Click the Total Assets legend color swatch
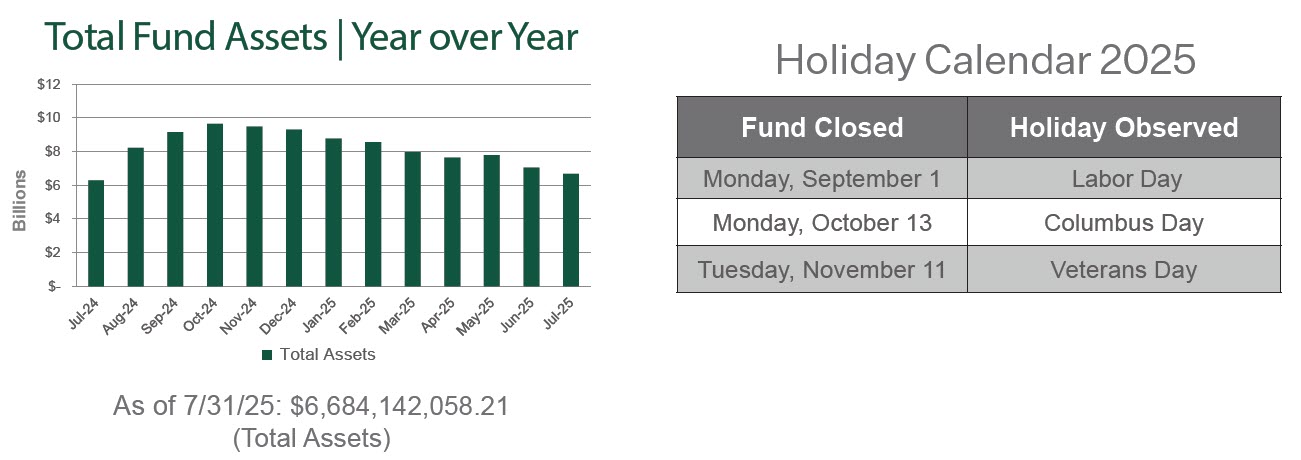Viewport: 1301px width, 460px height. click(267, 355)
